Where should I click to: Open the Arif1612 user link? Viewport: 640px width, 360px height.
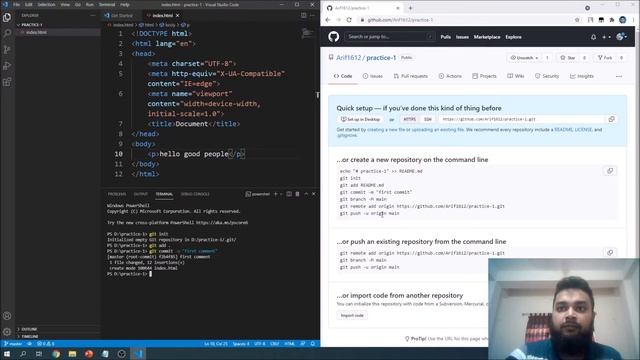[349, 58]
